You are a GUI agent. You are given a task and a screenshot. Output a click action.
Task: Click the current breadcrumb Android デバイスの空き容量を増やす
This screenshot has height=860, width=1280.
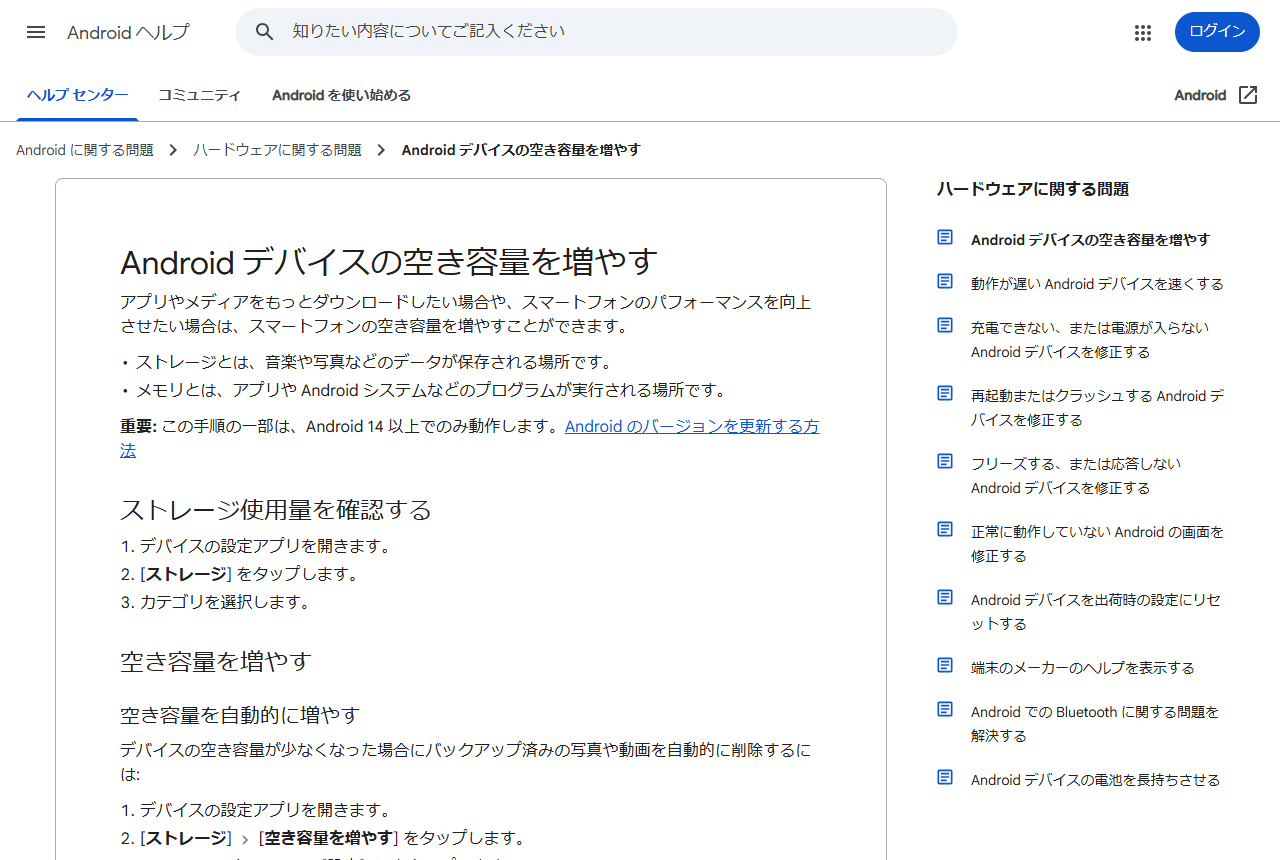coord(521,150)
